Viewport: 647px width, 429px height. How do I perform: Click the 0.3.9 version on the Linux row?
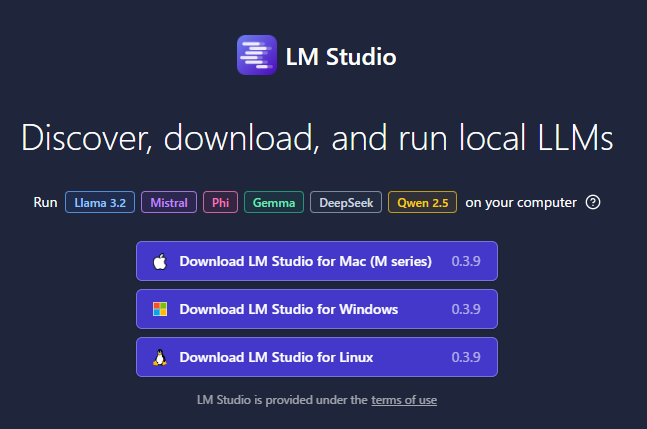click(x=466, y=357)
